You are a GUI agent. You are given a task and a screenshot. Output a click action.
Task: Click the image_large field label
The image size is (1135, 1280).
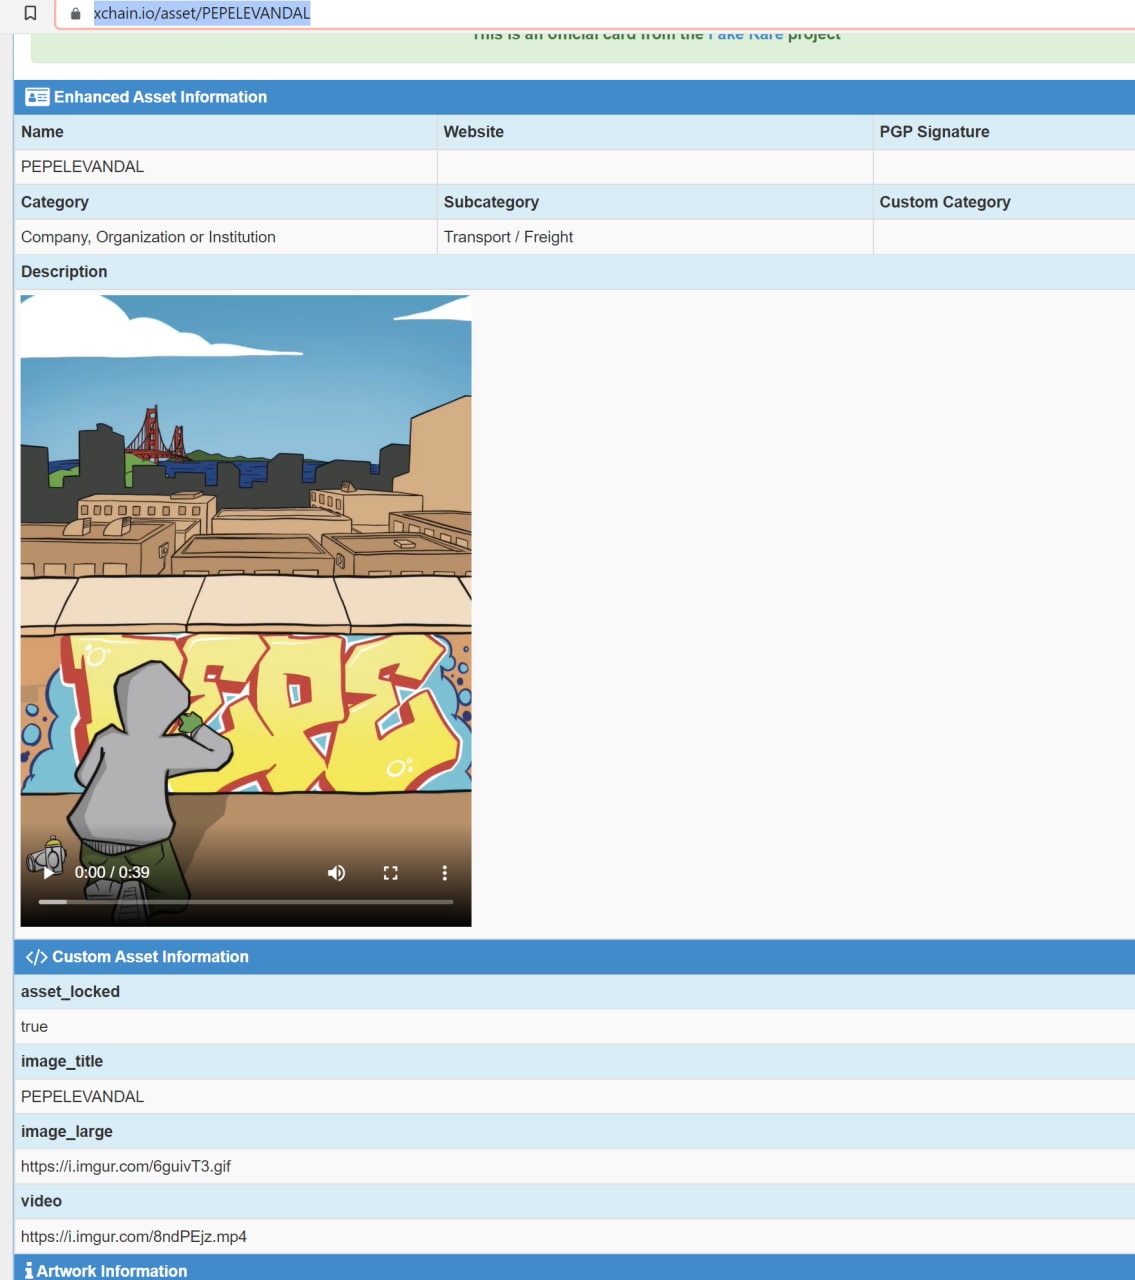[67, 1132]
